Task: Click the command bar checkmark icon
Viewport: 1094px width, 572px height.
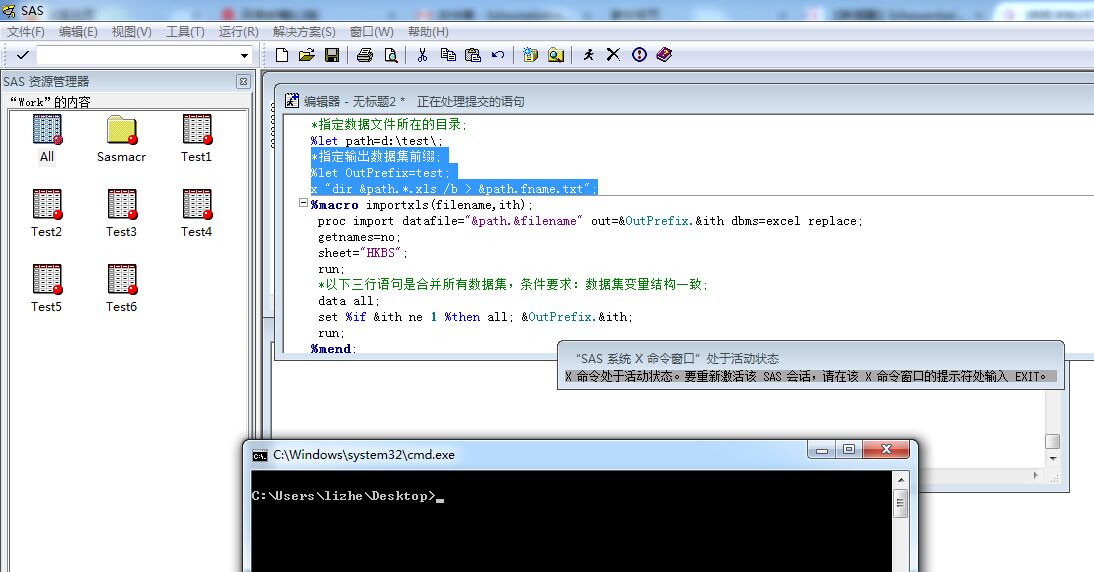Action: coord(22,55)
